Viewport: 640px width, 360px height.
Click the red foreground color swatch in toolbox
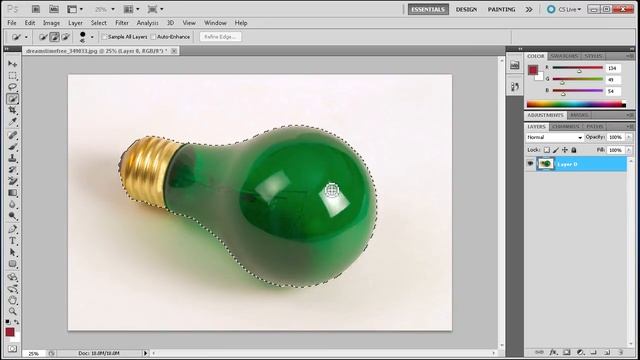pyautogui.click(x=10, y=332)
